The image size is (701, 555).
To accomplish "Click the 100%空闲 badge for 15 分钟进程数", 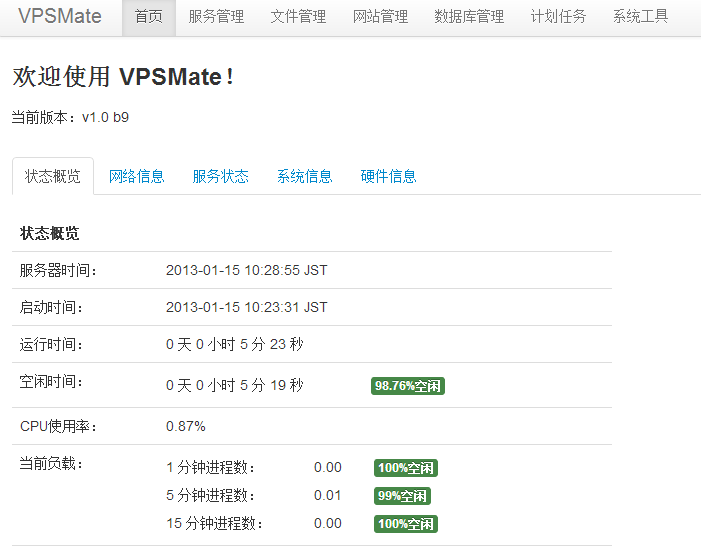I will (x=406, y=524).
